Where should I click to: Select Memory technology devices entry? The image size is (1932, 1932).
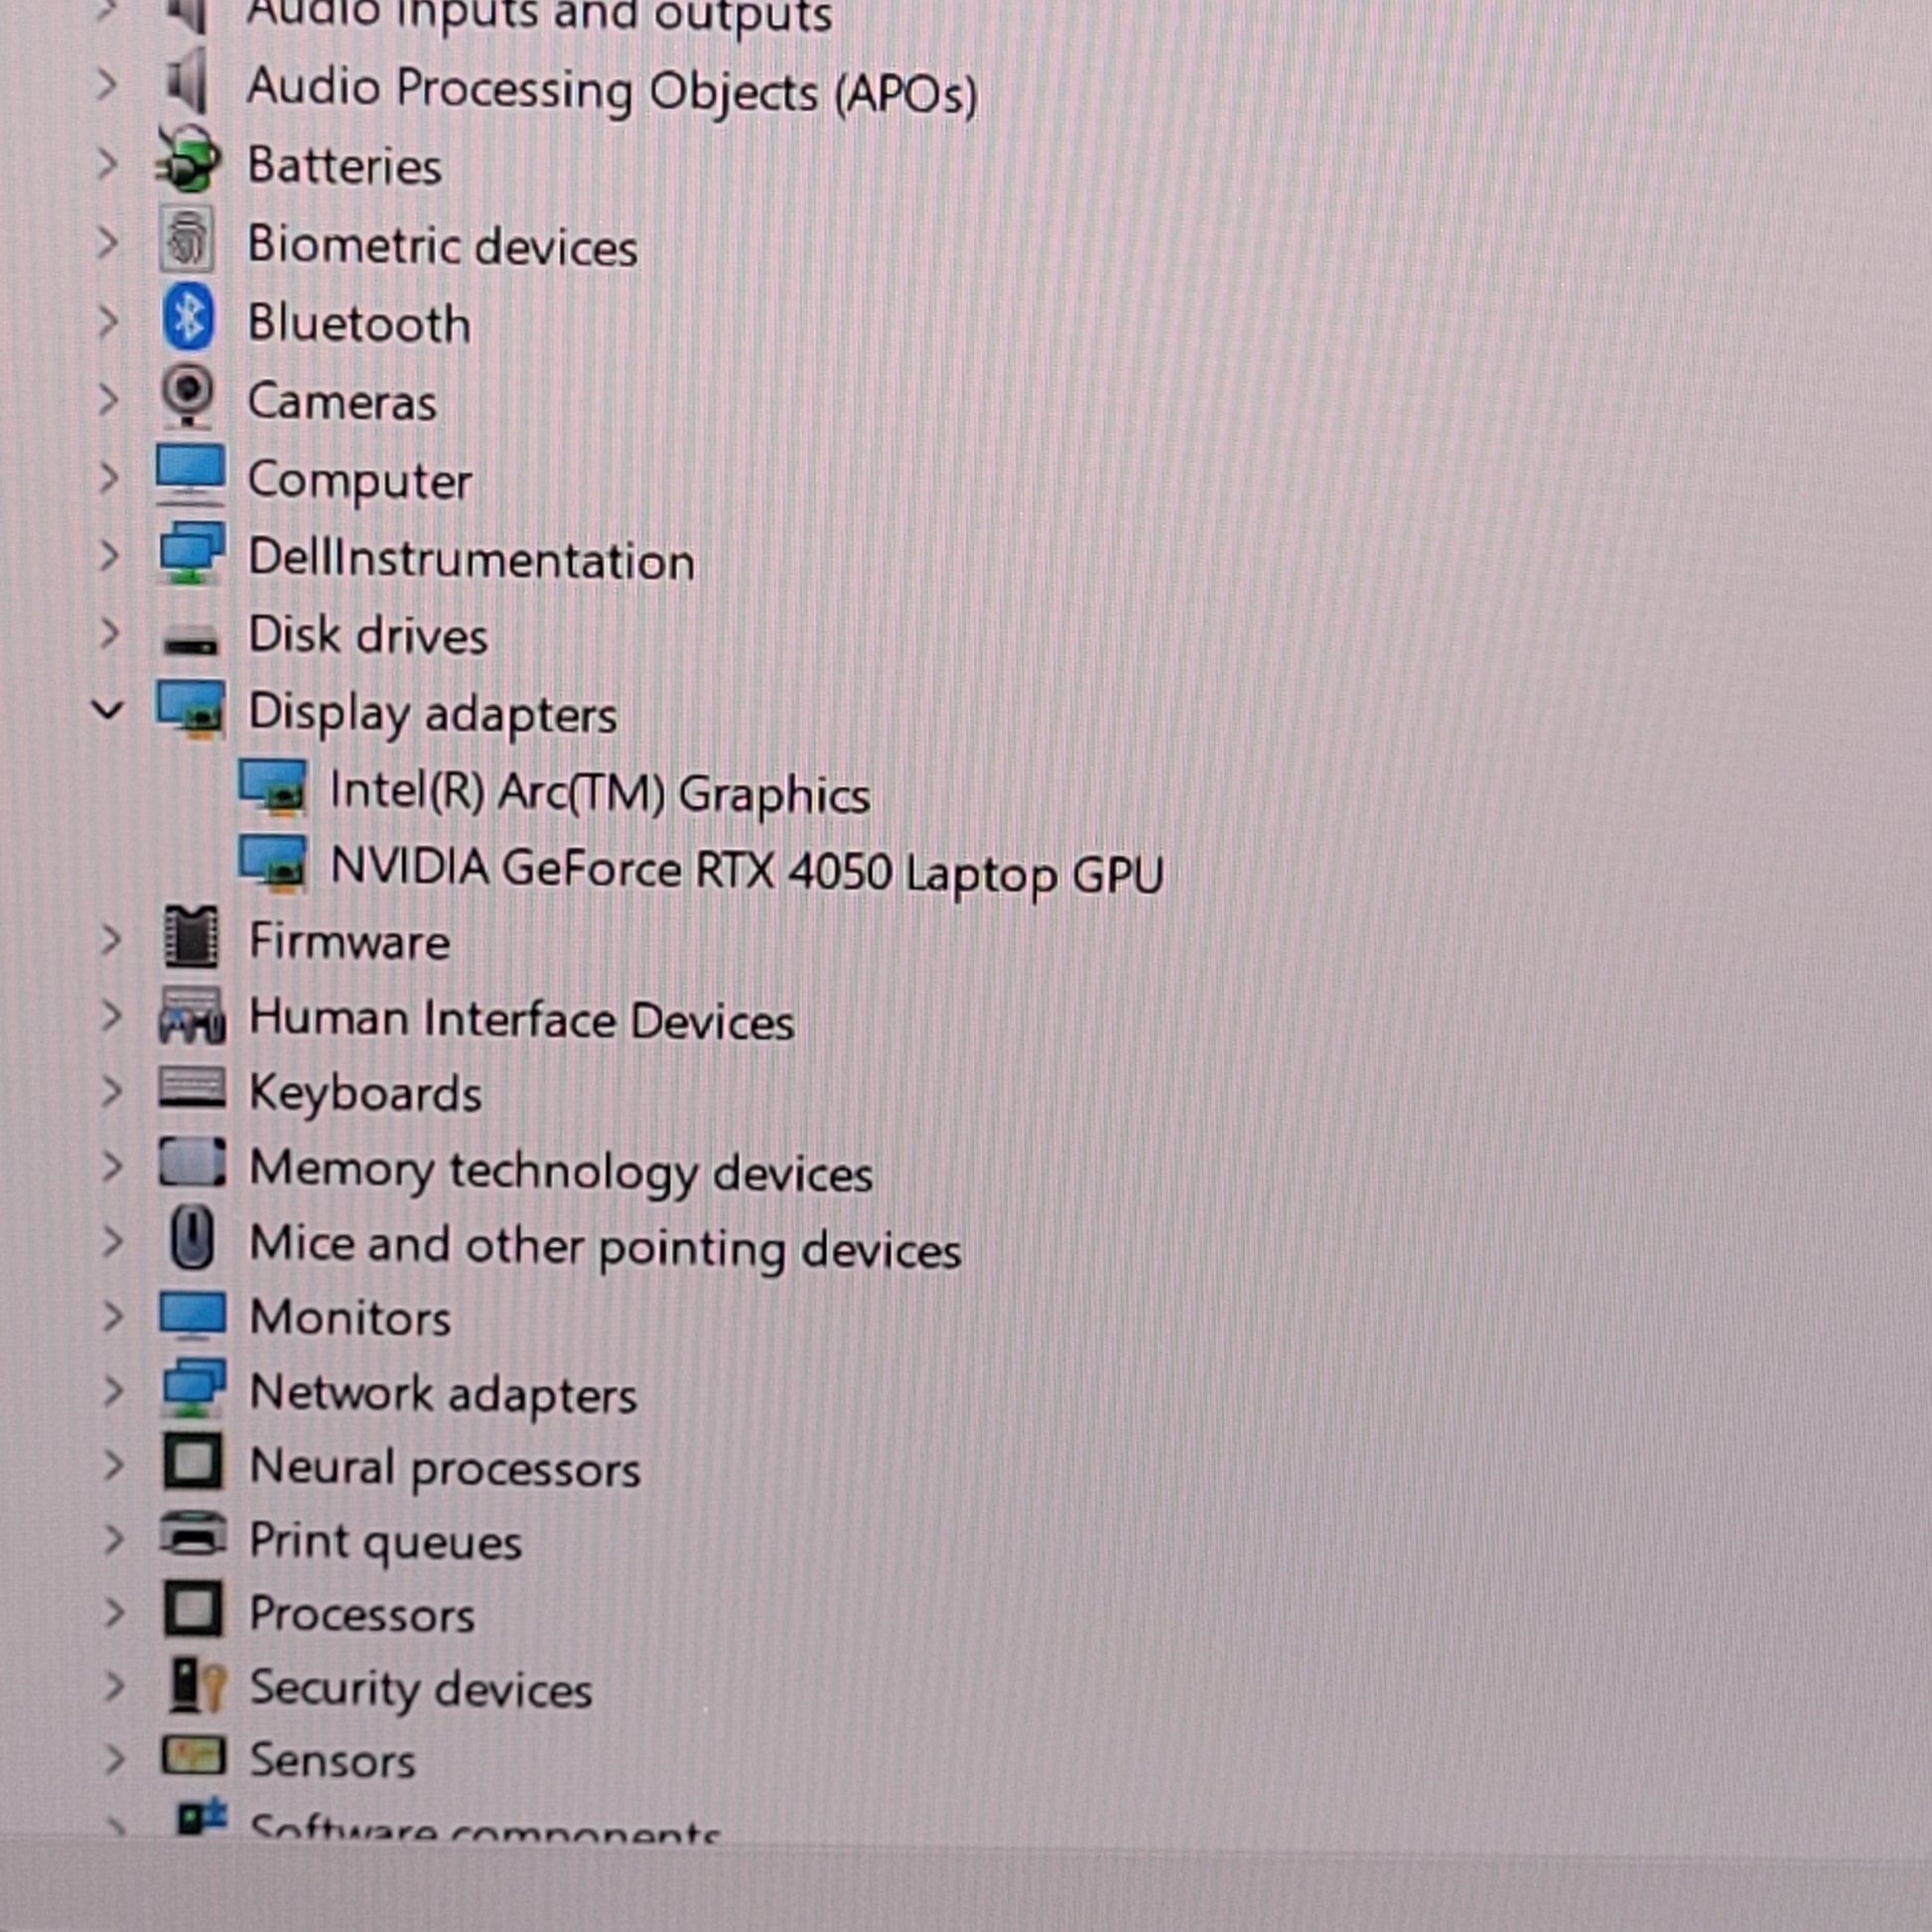click(560, 1170)
